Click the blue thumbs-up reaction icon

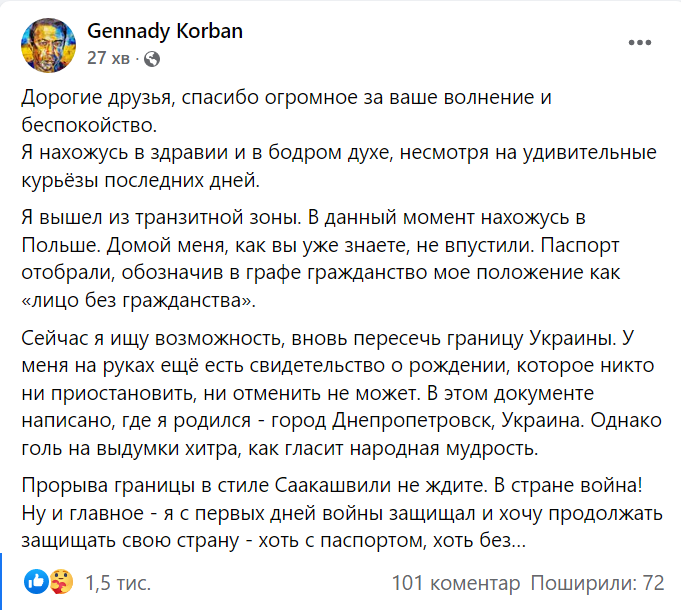coord(35,581)
